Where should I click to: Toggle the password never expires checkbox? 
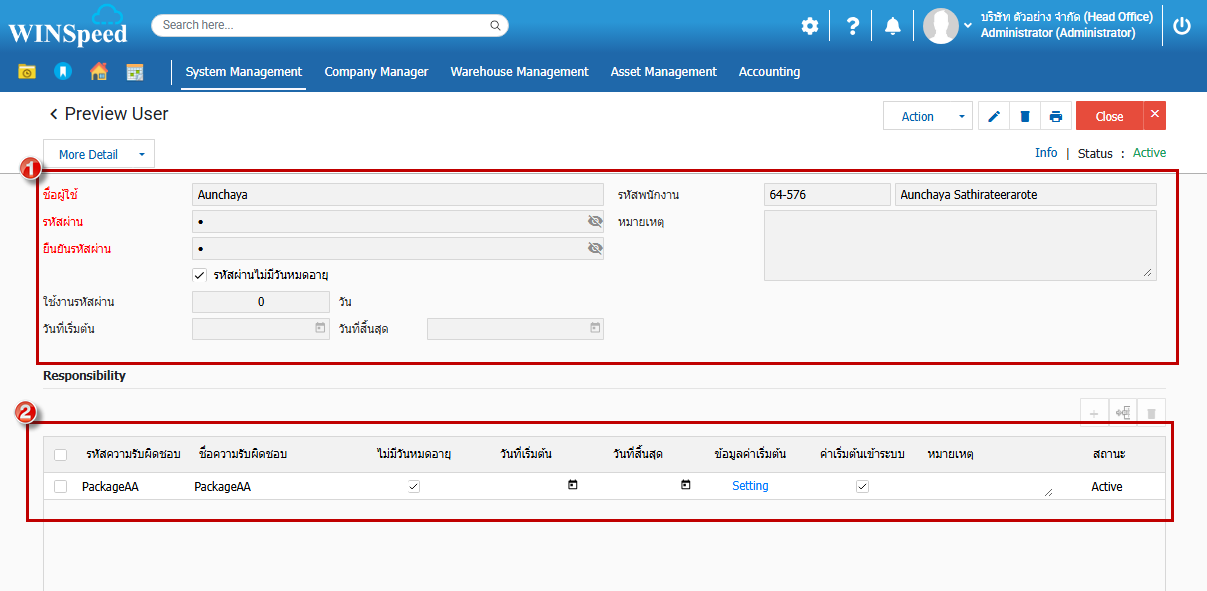tap(199, 275)
